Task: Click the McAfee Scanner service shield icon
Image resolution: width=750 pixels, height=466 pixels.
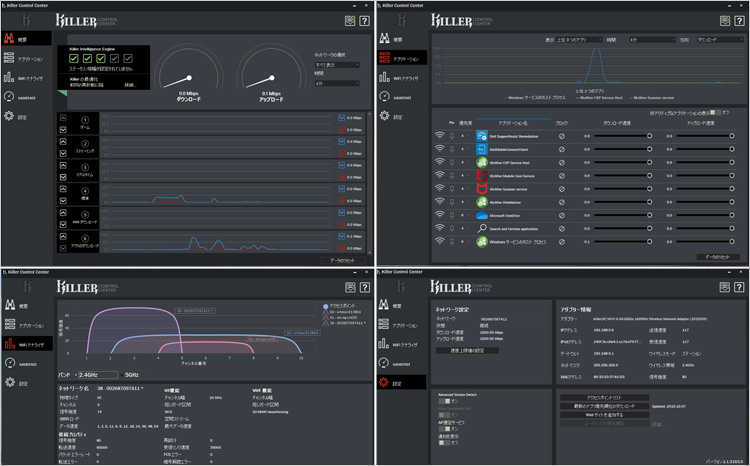Action: (481, 188)
